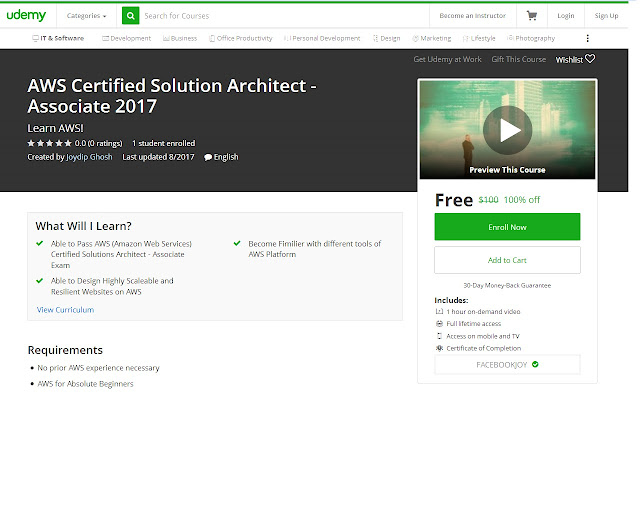Click Get Udemy at Work link
The height and width of the screenshot is (512, 640).
pyautogui.click(x=447, y=59)
